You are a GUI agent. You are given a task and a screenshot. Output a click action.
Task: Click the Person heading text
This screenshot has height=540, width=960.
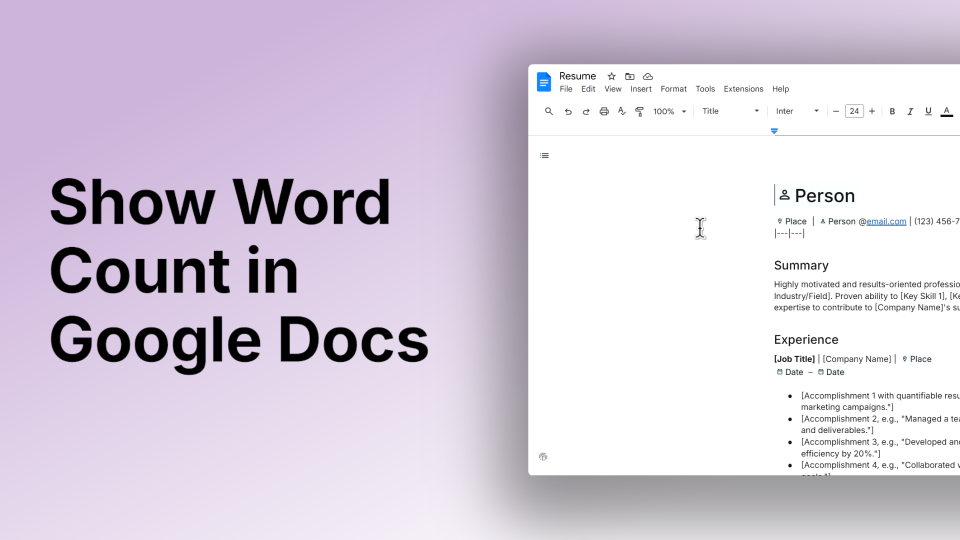(x=825, y=196)
